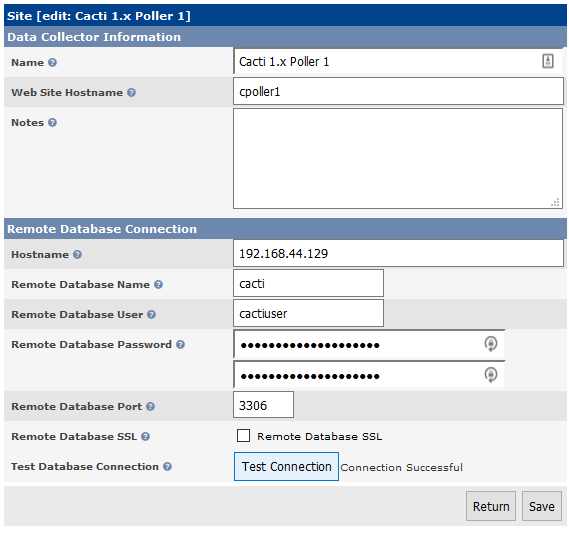Save the data collector settings
Screen dimensions: 569x534
coord(541,506)
